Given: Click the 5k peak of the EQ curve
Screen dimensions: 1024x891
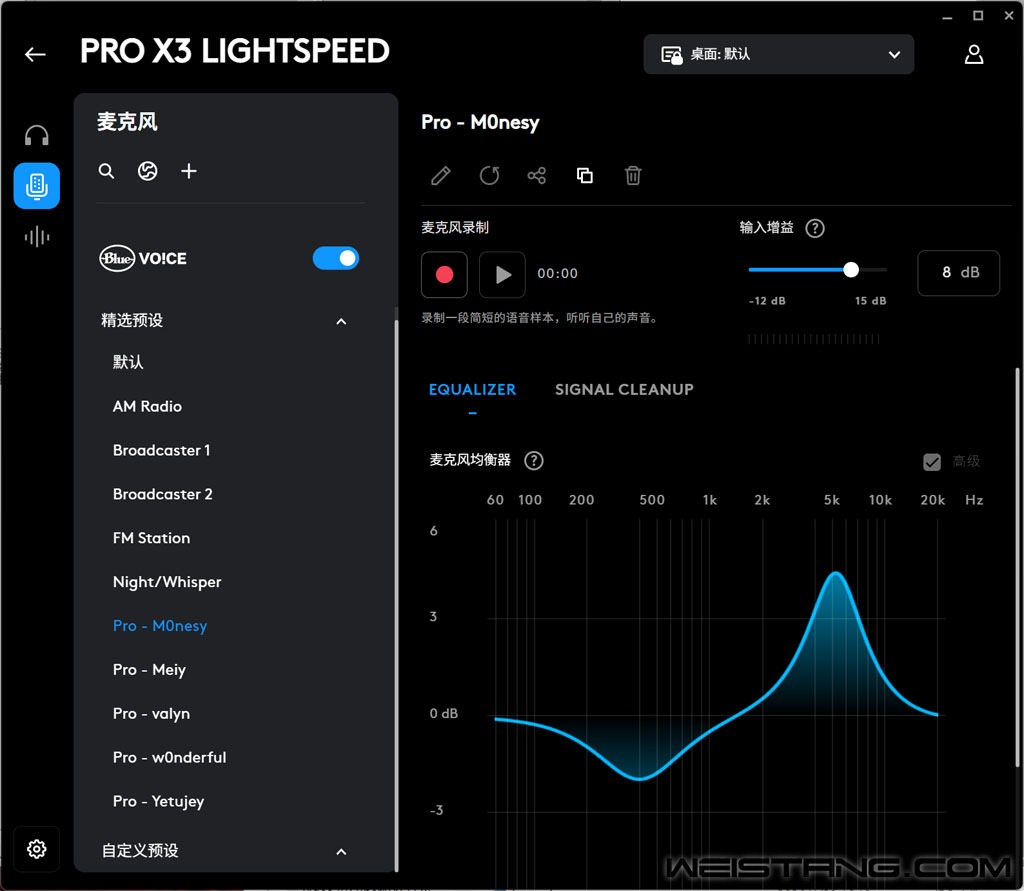Looking at the screenshot, I should tap(835, 574).
